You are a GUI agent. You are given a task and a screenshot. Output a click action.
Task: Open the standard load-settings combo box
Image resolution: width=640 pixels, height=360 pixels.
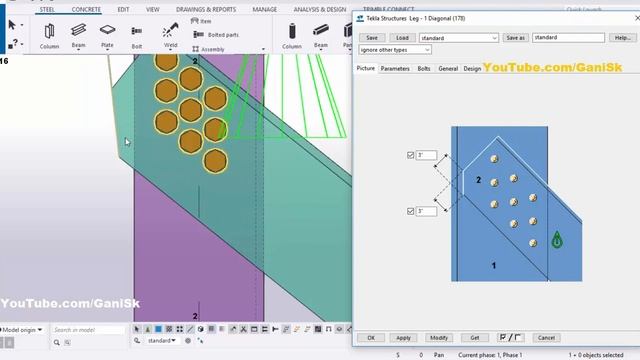(459, 38)
